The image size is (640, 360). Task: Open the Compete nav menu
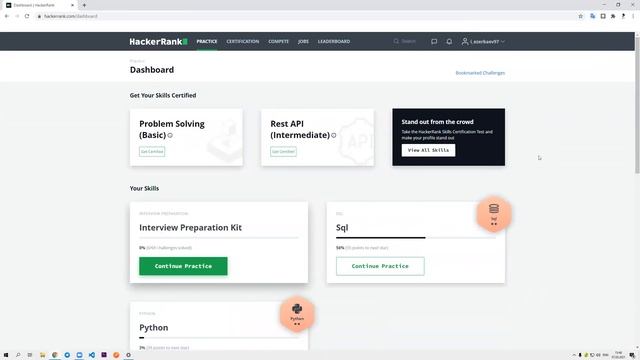278,41
